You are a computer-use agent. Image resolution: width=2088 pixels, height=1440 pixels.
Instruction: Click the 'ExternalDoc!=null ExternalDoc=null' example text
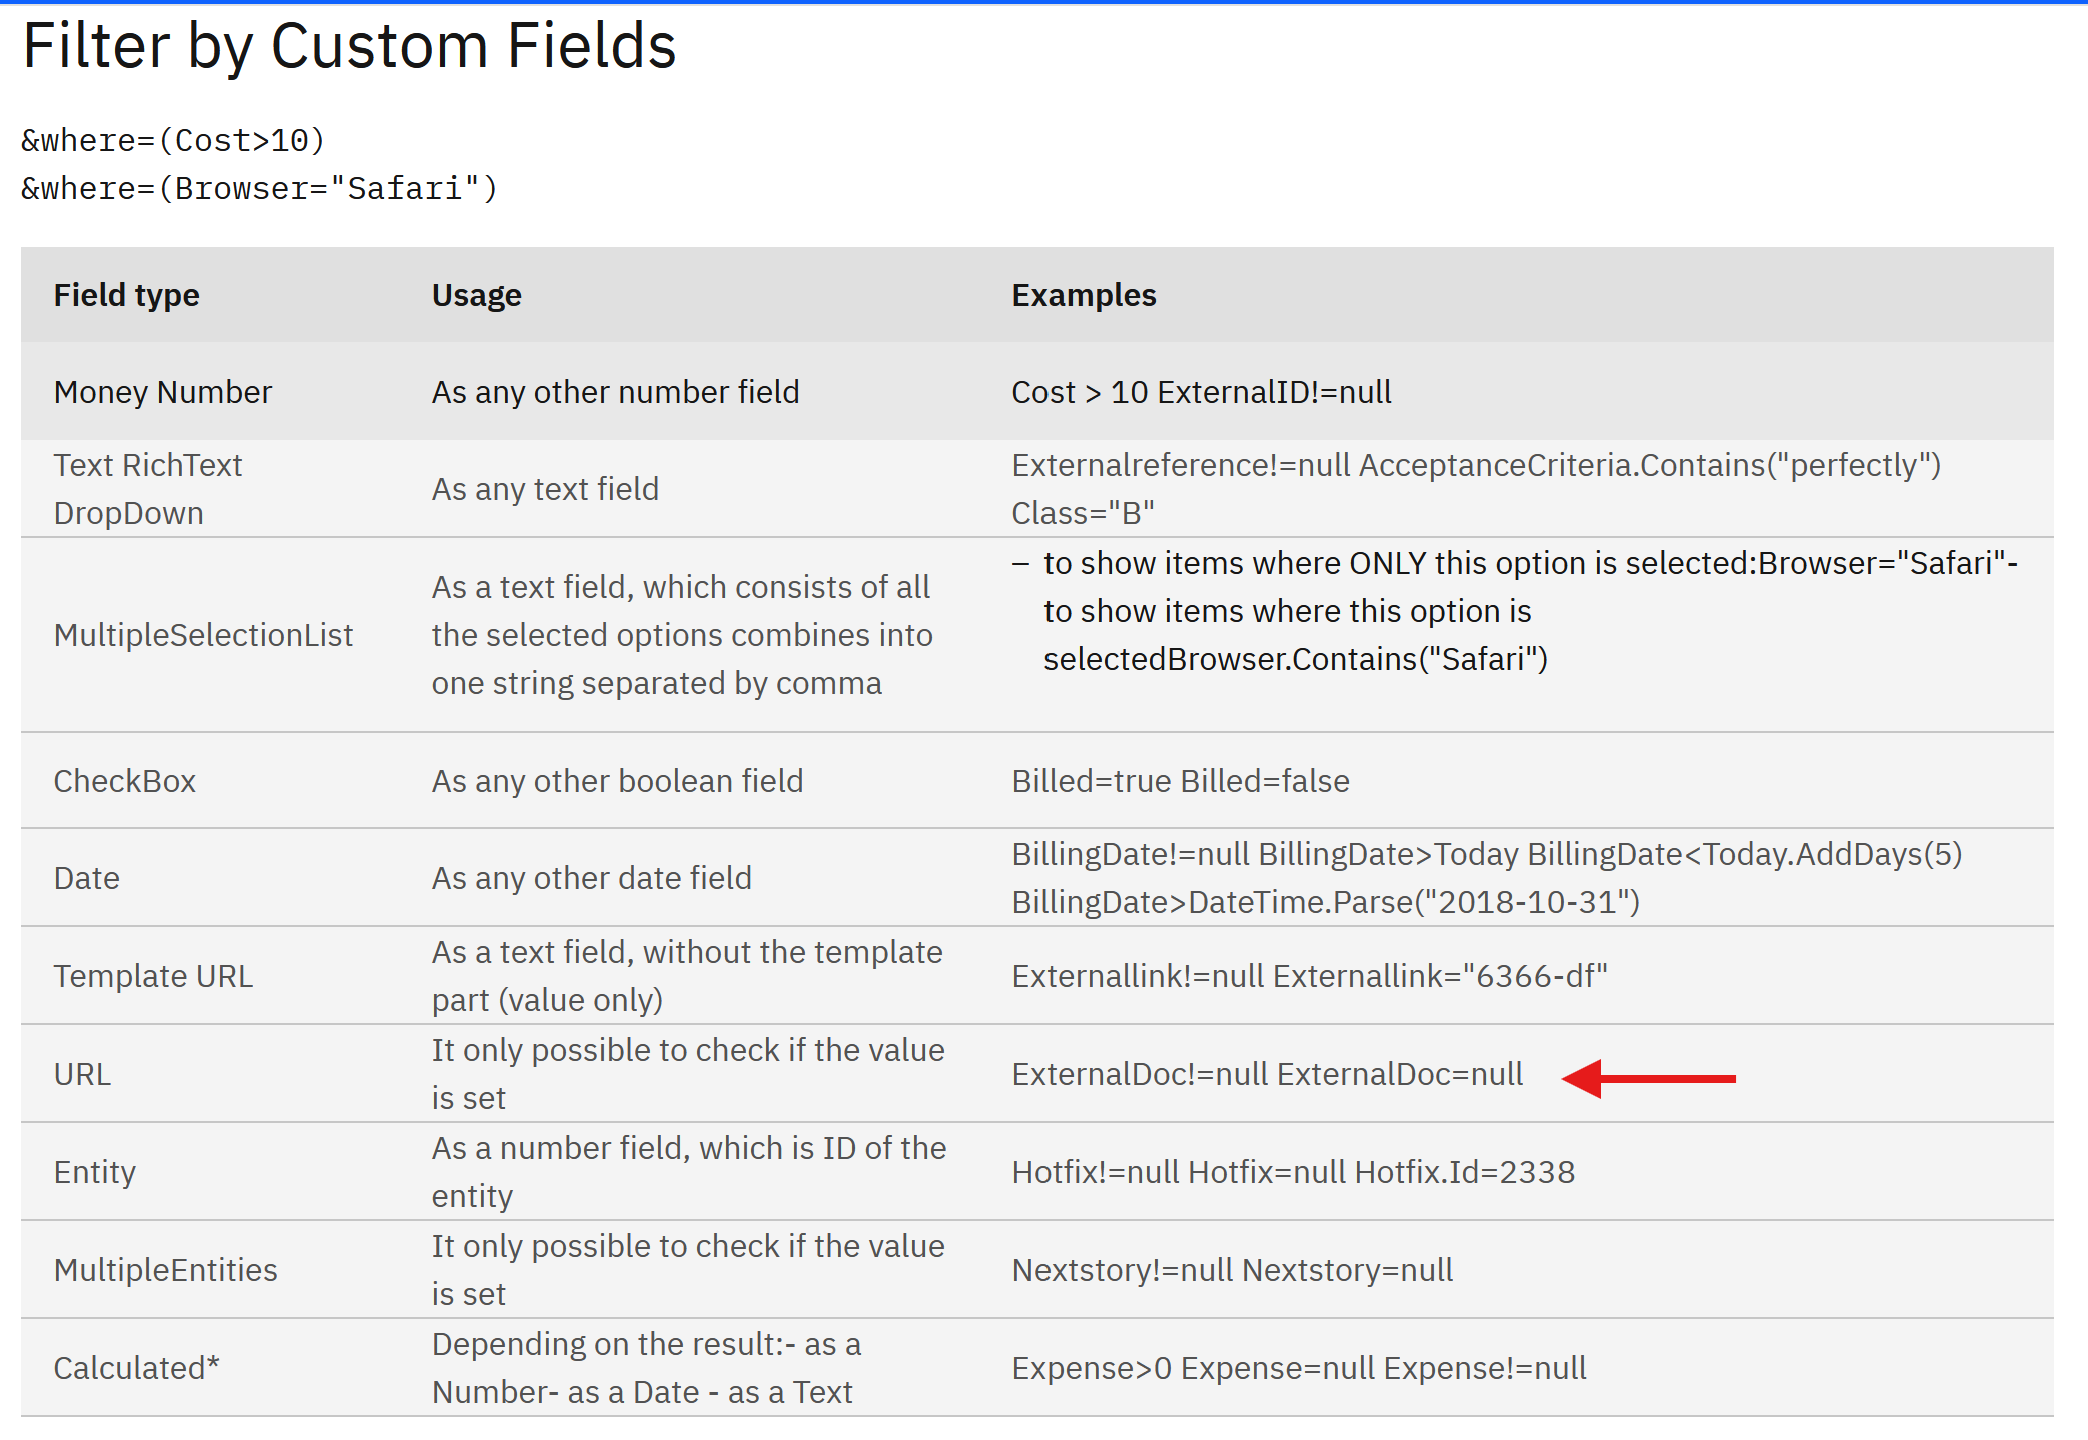1266,1074
